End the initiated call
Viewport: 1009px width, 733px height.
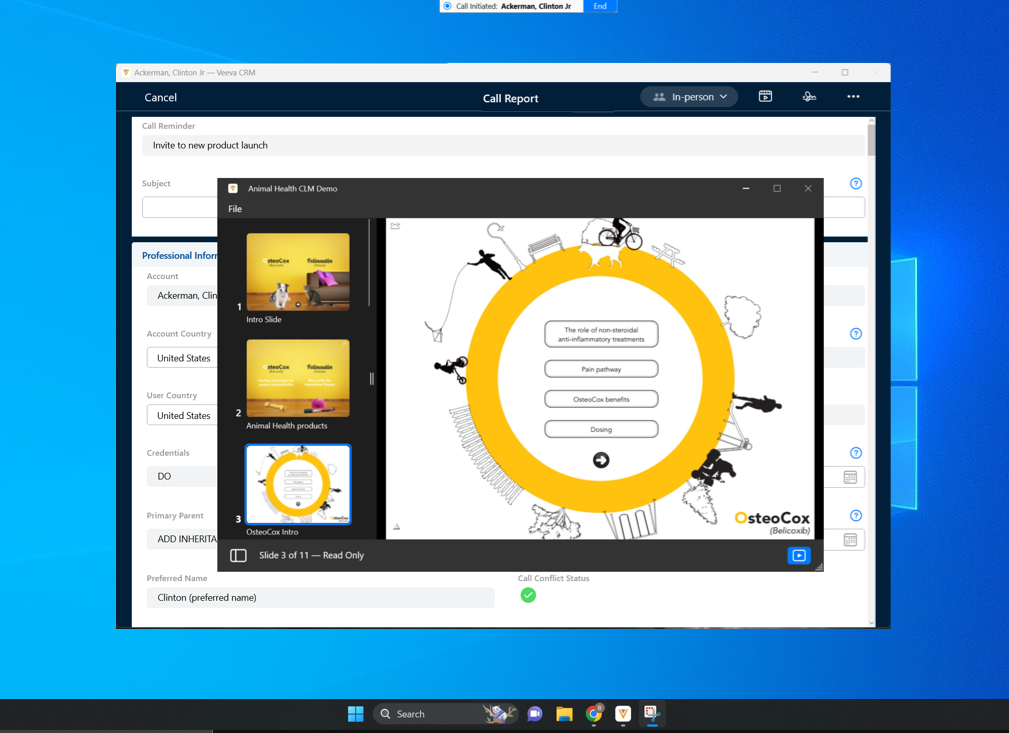click(x=600, y=6)
